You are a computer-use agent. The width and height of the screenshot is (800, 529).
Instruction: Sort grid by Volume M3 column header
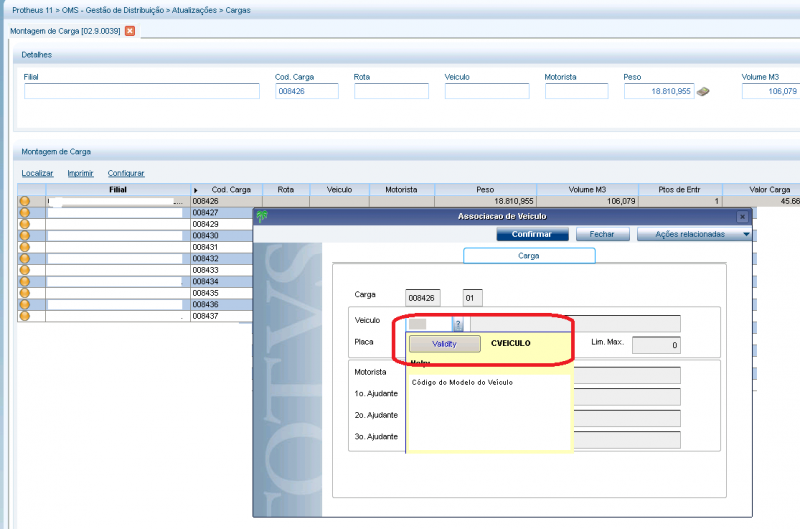tap(587, 190)
